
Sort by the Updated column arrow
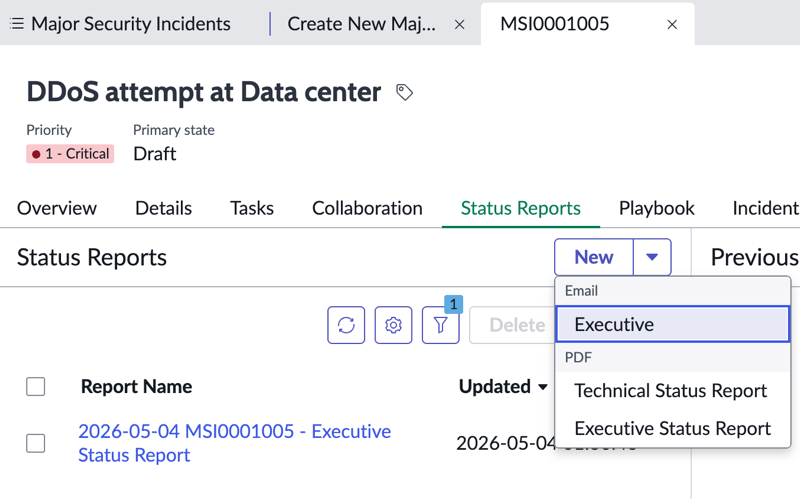pos(543,387)
